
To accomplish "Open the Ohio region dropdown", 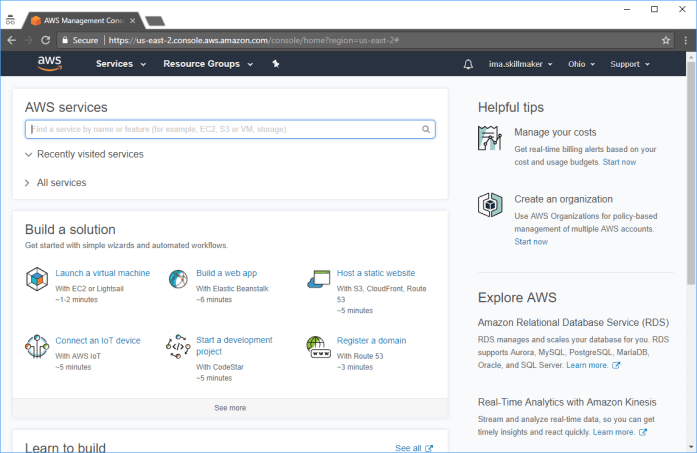I will [x=581, y=64].
